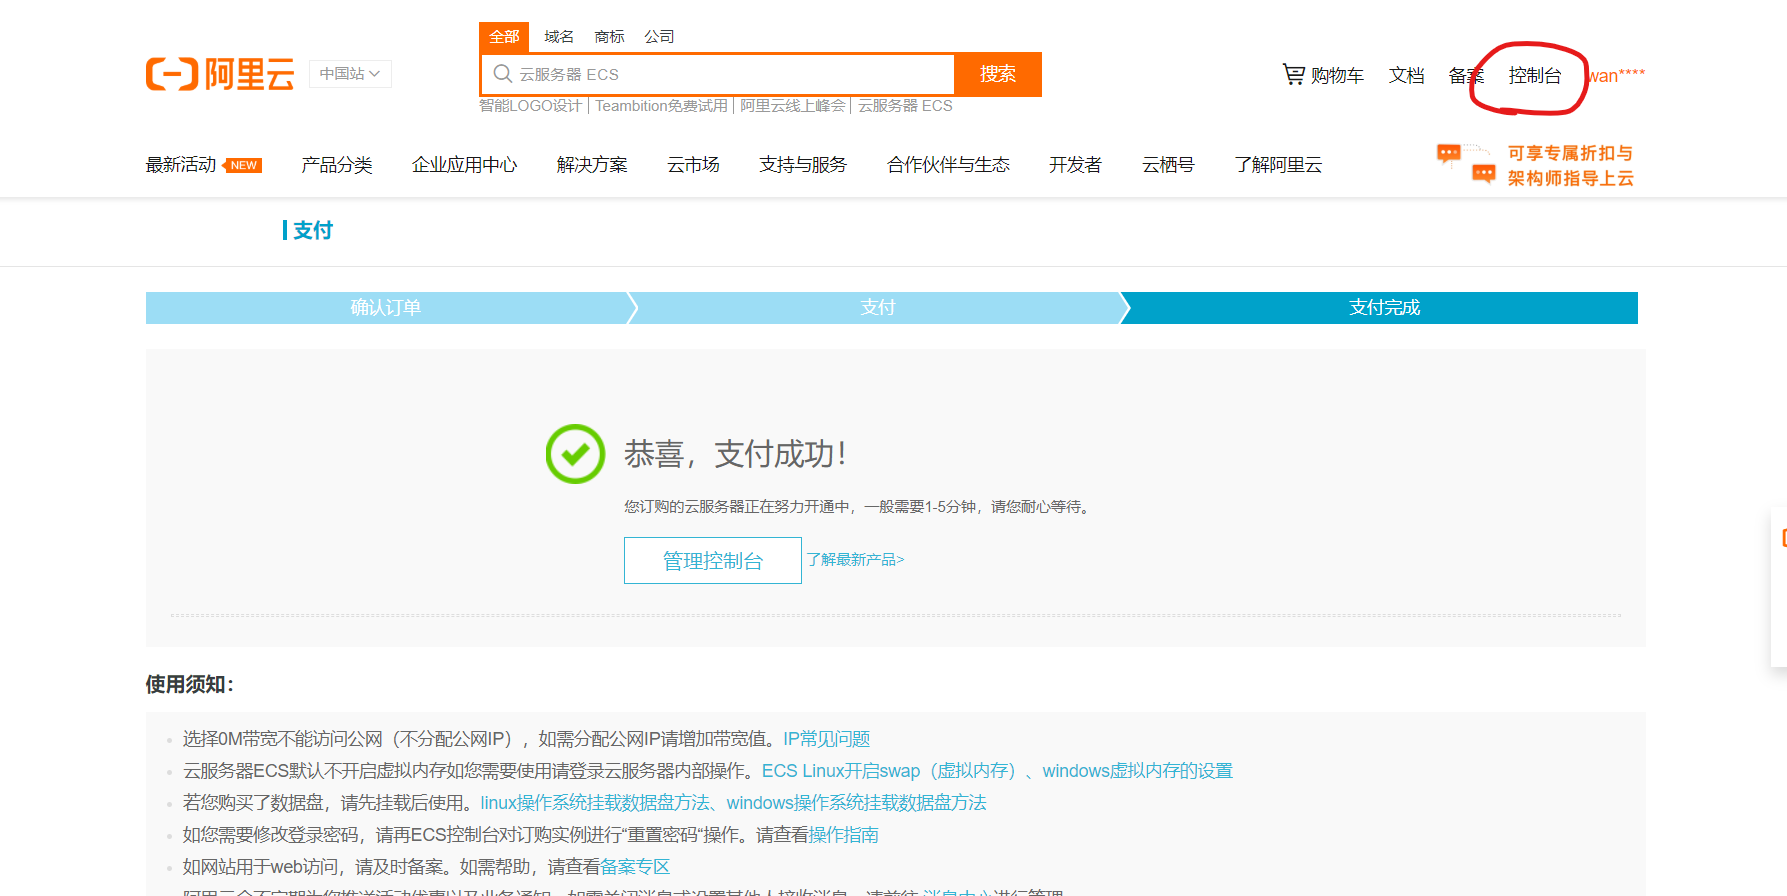Open the 产品分类 menu

[337, 165]
